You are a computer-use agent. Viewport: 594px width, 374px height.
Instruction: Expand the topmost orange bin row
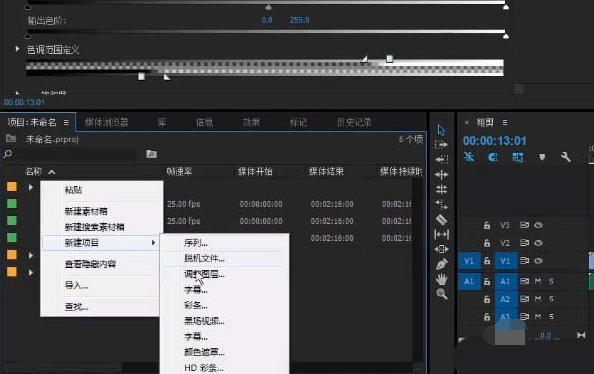coord(31,187)
